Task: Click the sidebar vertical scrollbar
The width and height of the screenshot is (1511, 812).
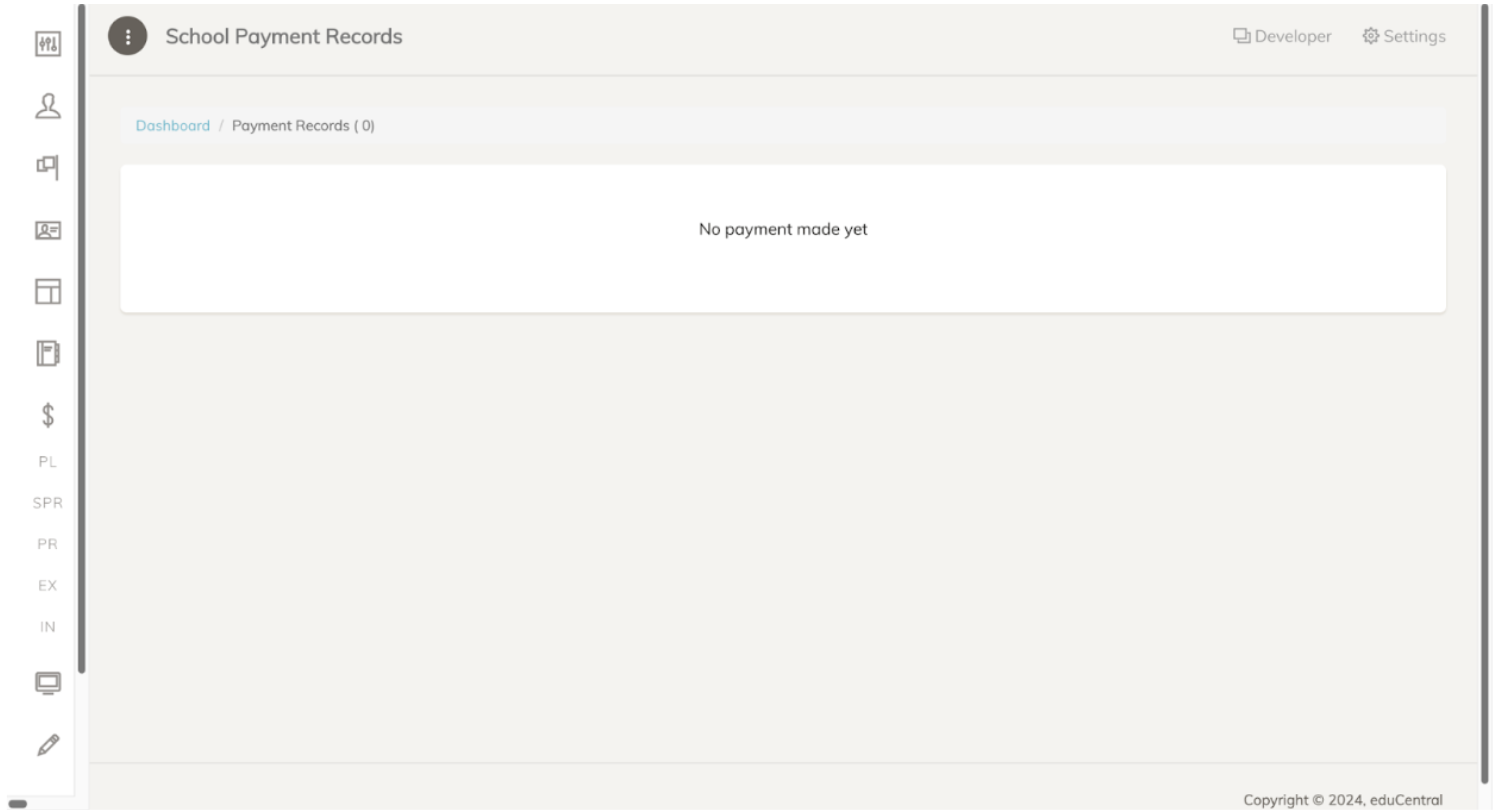Action: pyautogui.click(x=82, y=340)
